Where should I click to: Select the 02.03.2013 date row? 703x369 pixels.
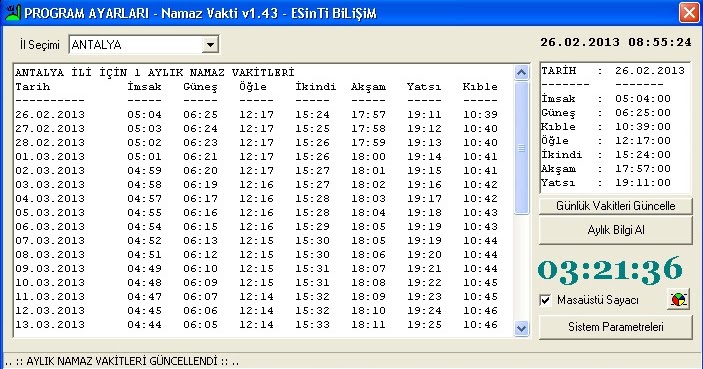coord(256,170)
